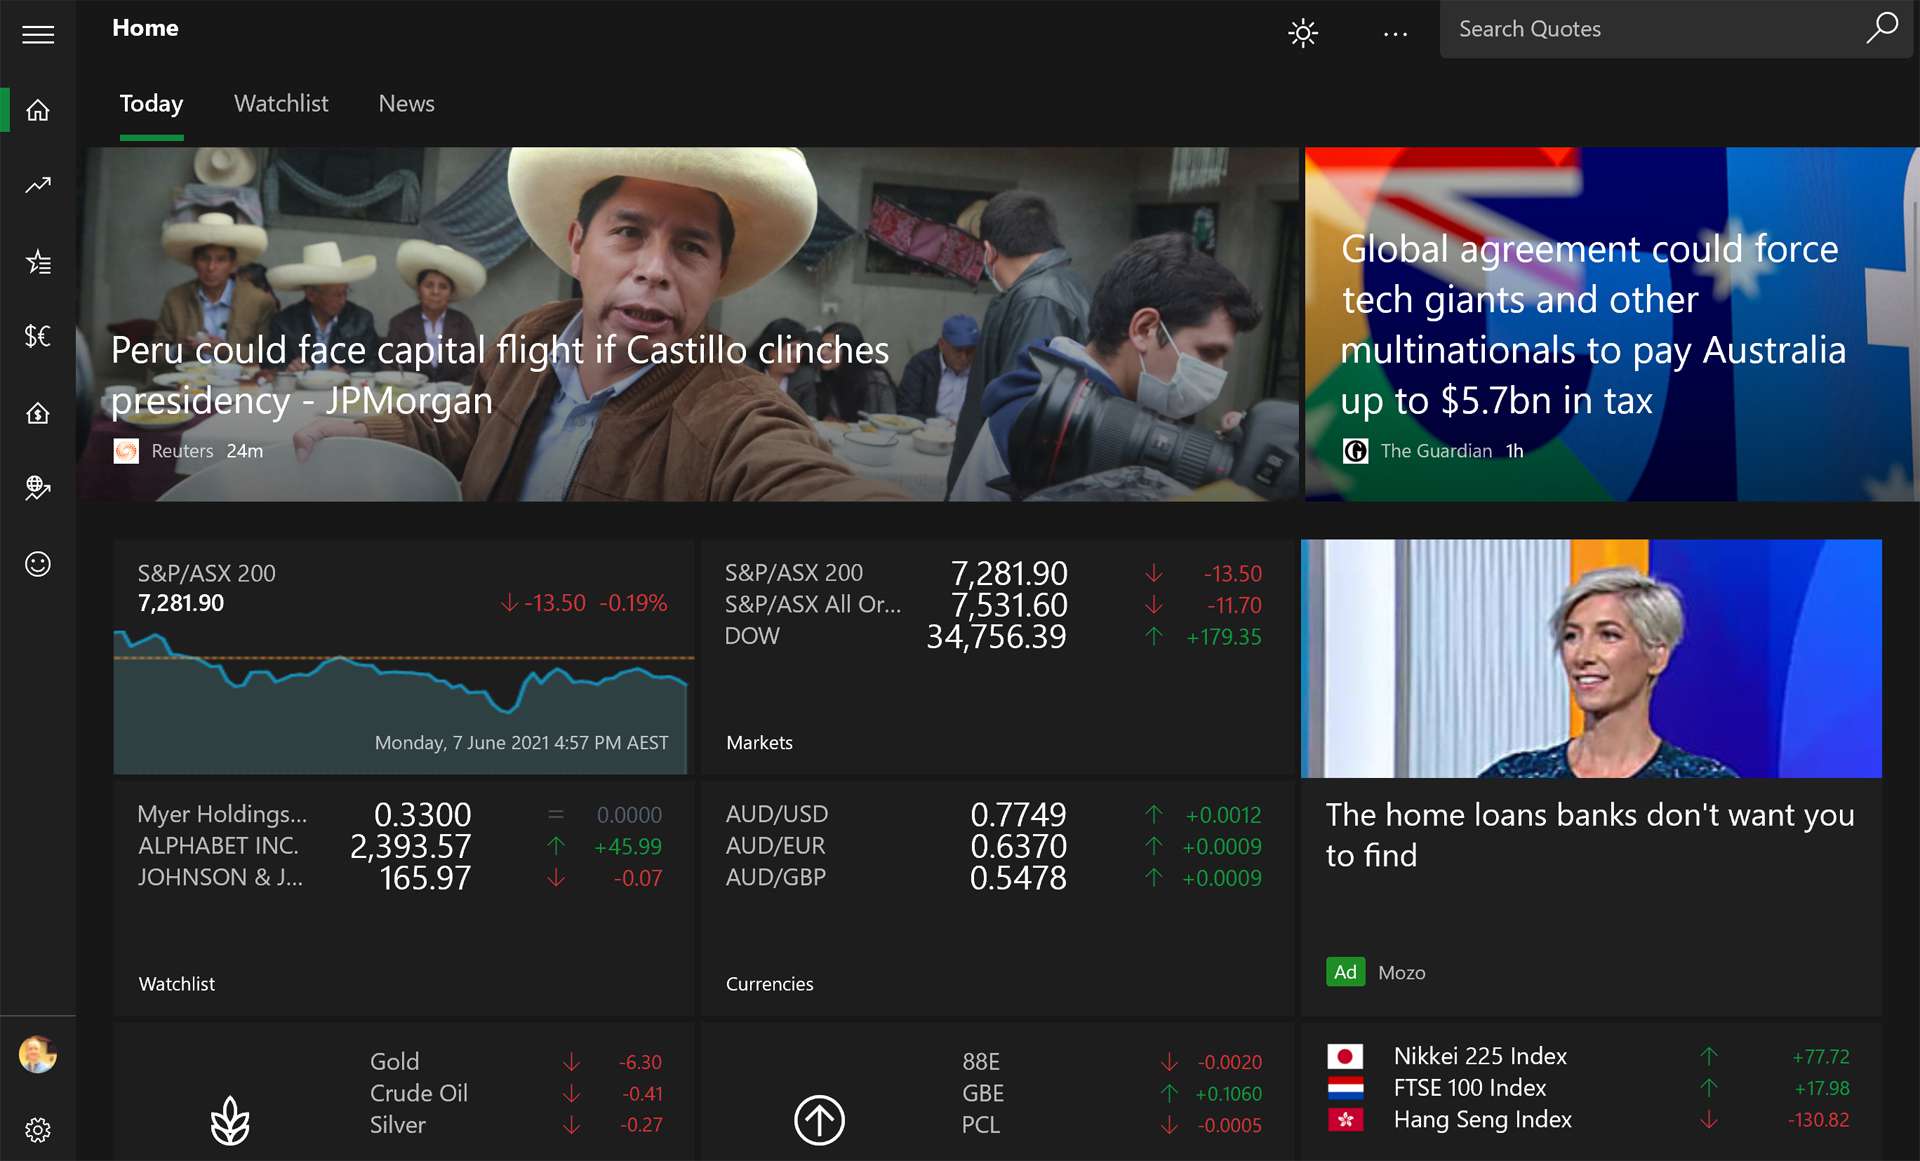Viewport: 1920px width, 1161px height.
Task: Open the Currencies tile label
Action: click(x=769, y=984)
